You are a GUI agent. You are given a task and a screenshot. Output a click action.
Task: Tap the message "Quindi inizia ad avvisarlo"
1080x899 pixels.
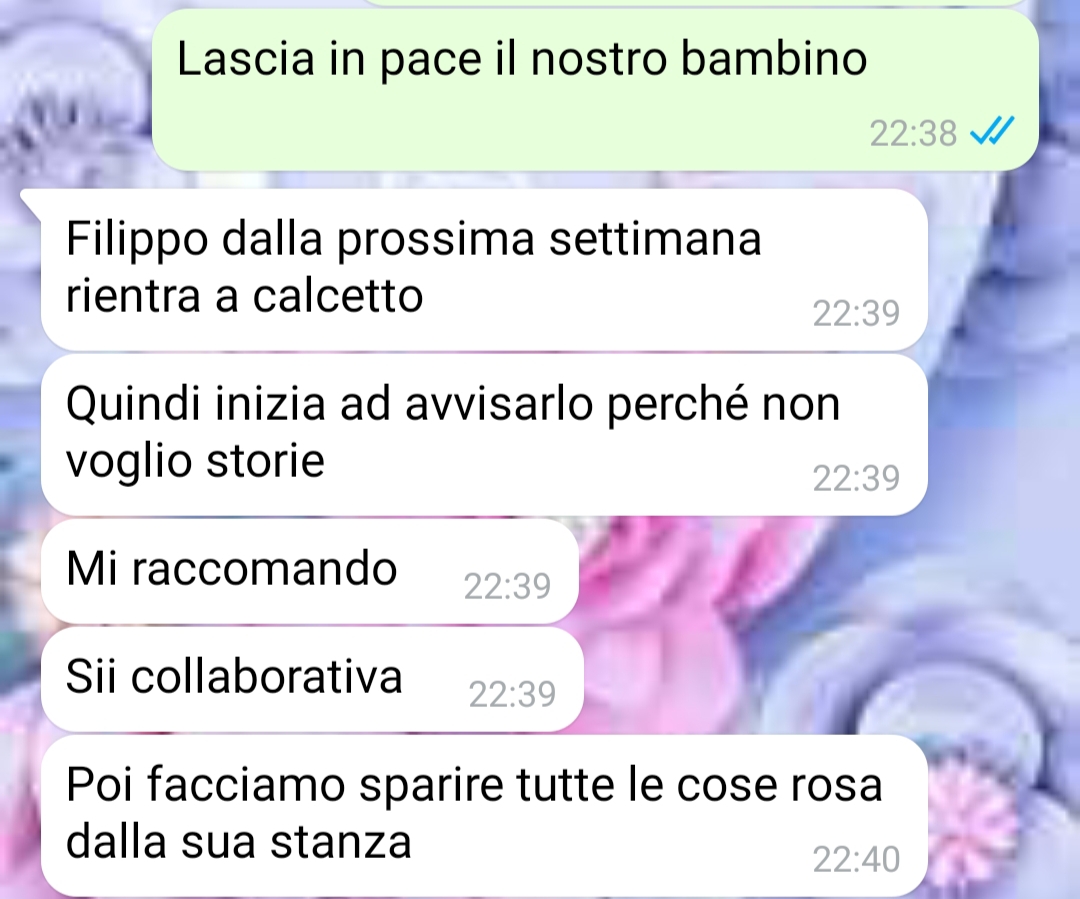484,435
